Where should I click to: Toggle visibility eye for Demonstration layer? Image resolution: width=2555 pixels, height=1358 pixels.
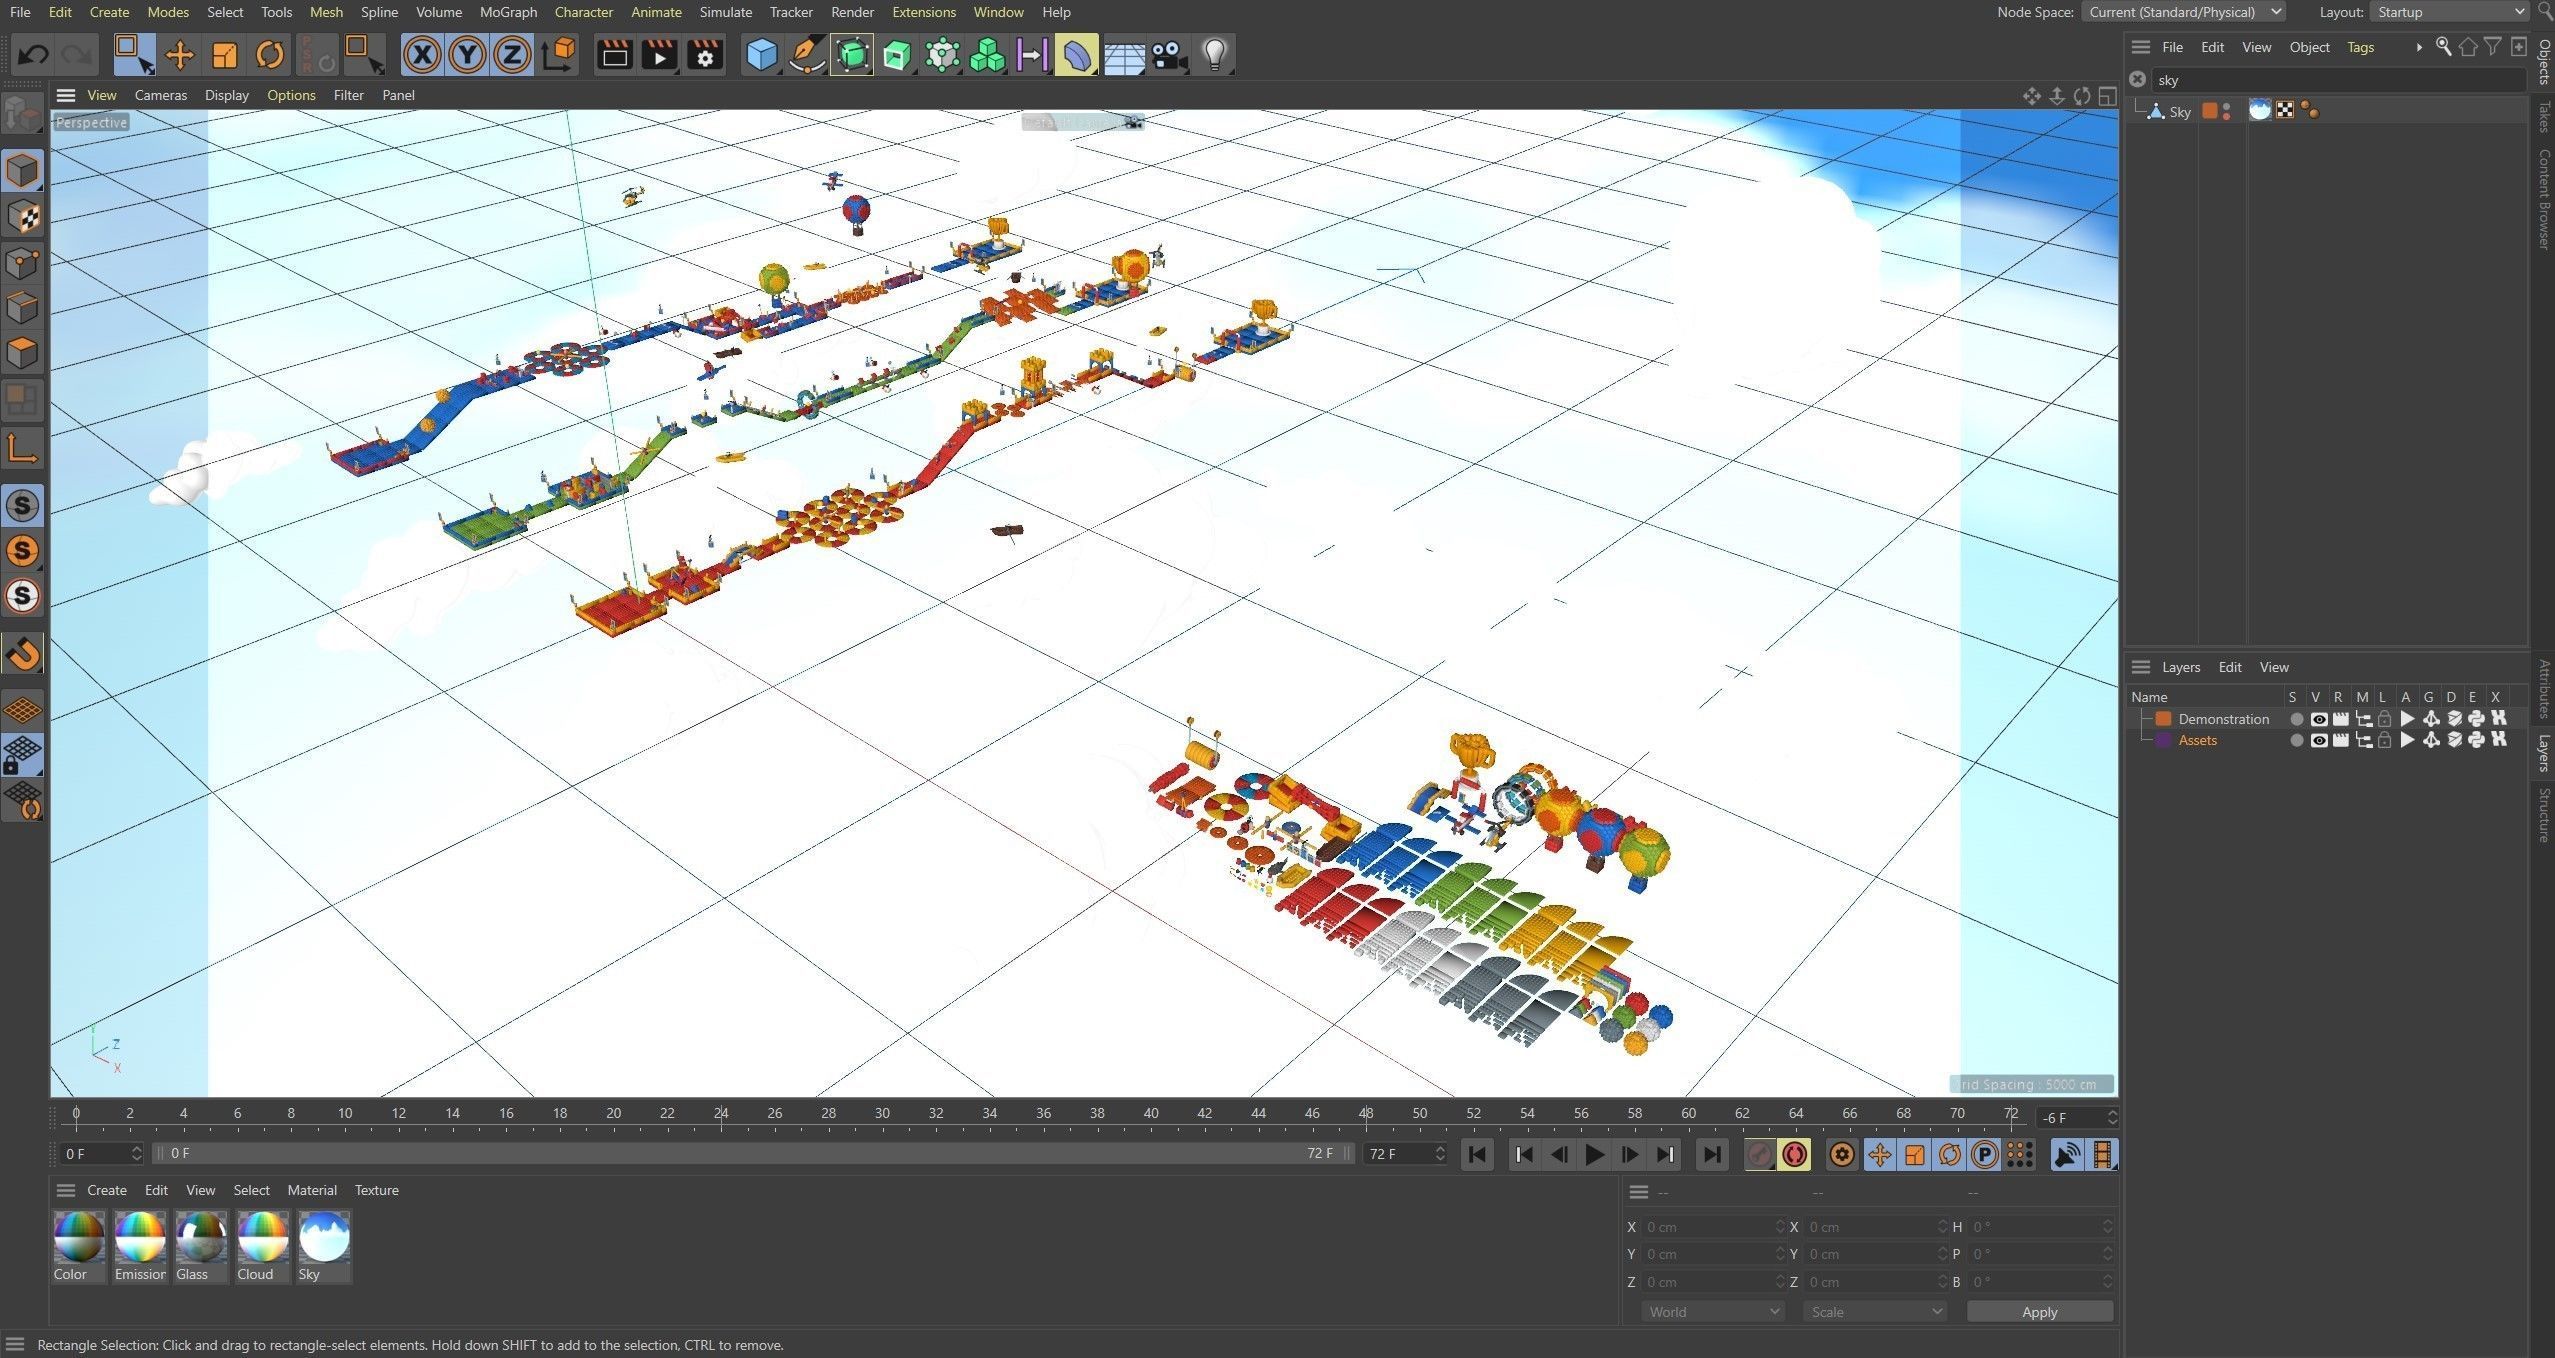coord(2318,719)
